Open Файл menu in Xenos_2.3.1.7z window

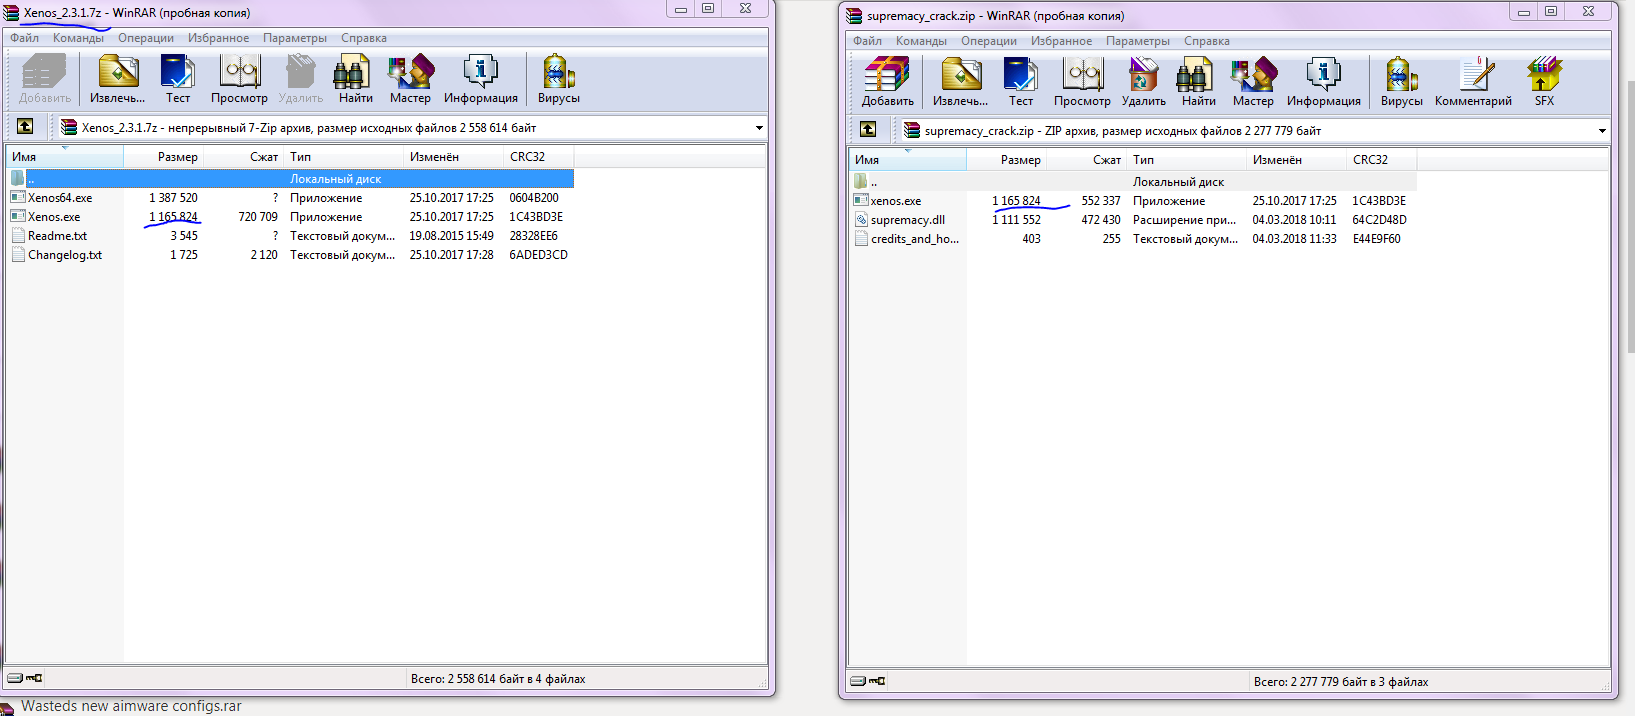(25, 38)
